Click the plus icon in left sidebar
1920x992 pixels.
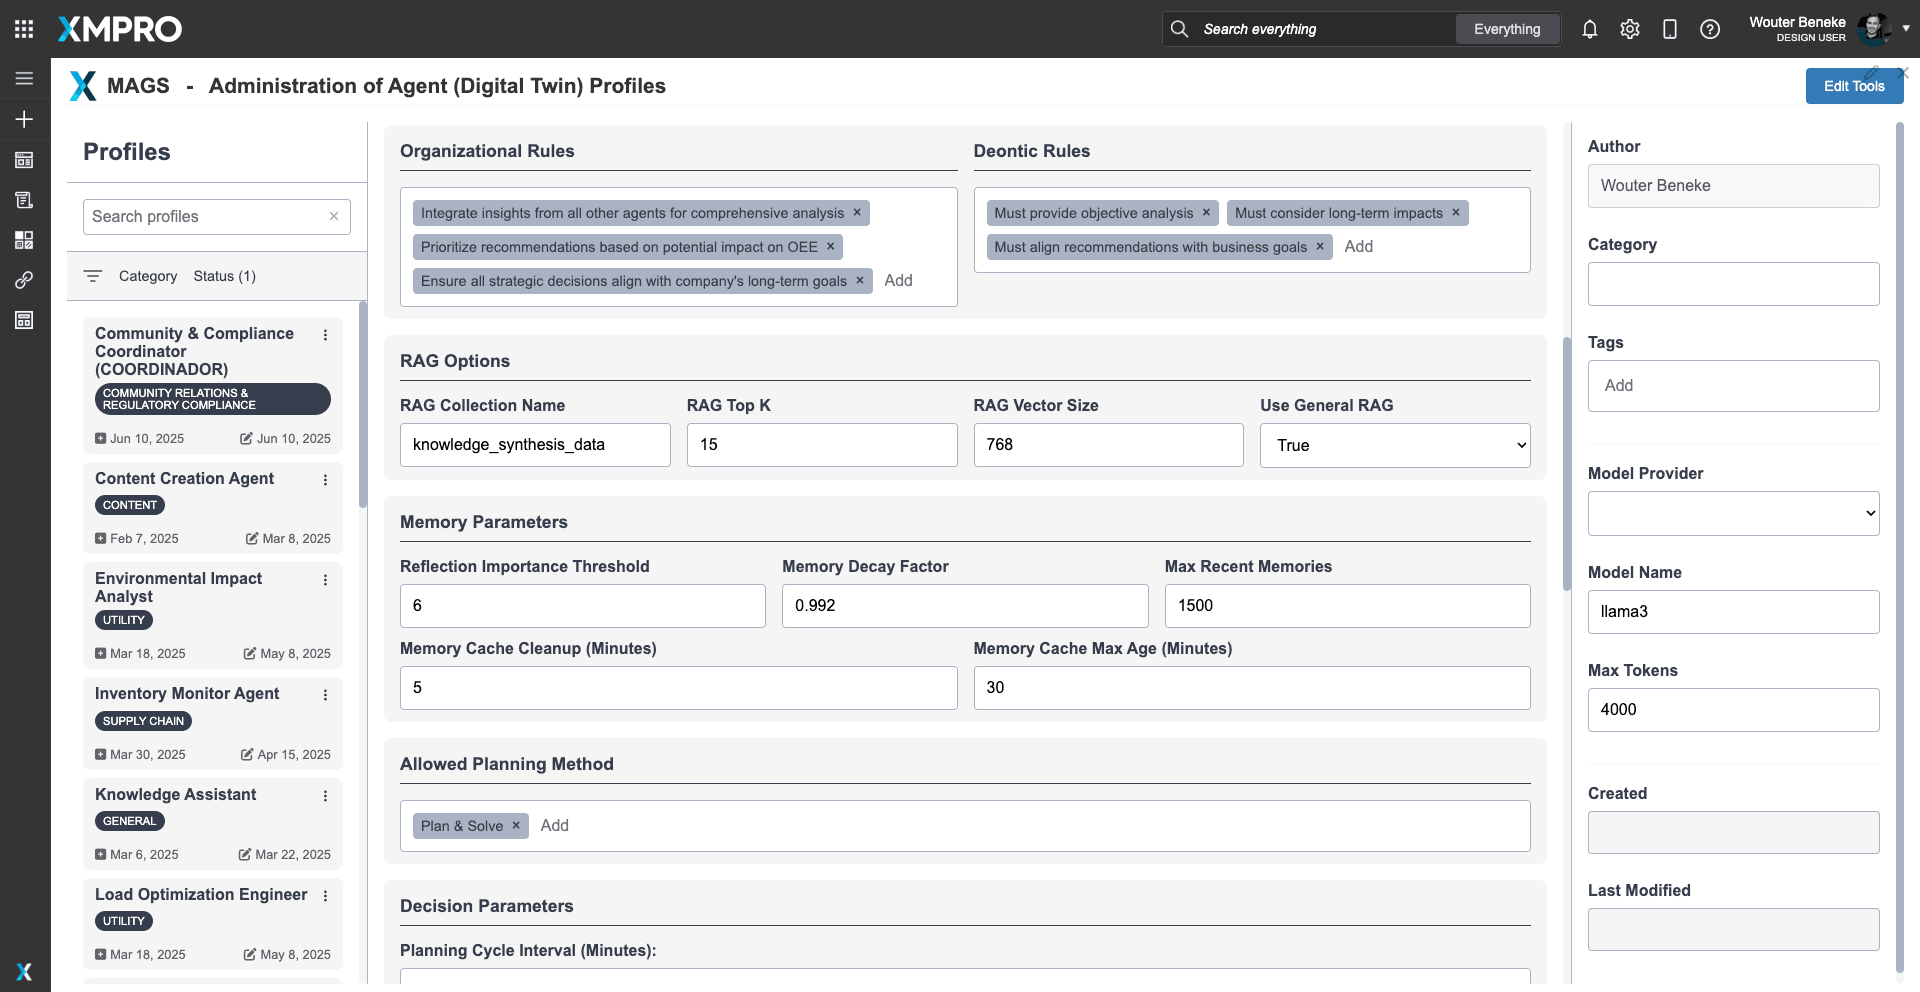[24, 119]
